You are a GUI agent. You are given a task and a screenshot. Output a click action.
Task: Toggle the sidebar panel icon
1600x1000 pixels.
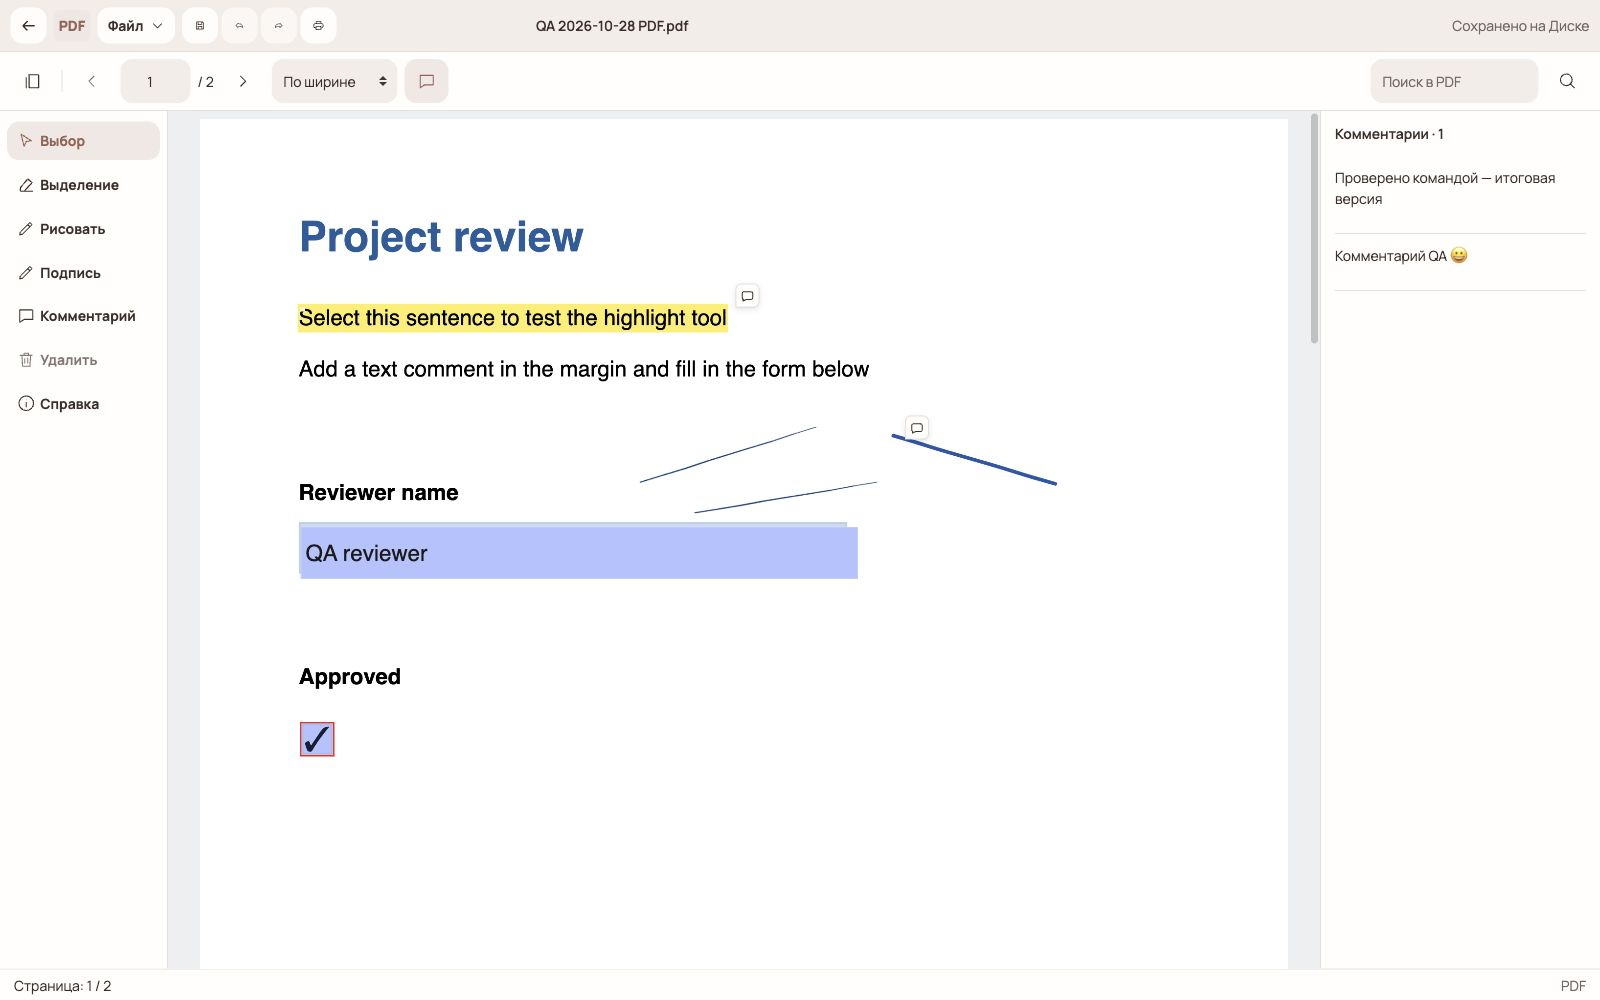click(x=33, y=81)
